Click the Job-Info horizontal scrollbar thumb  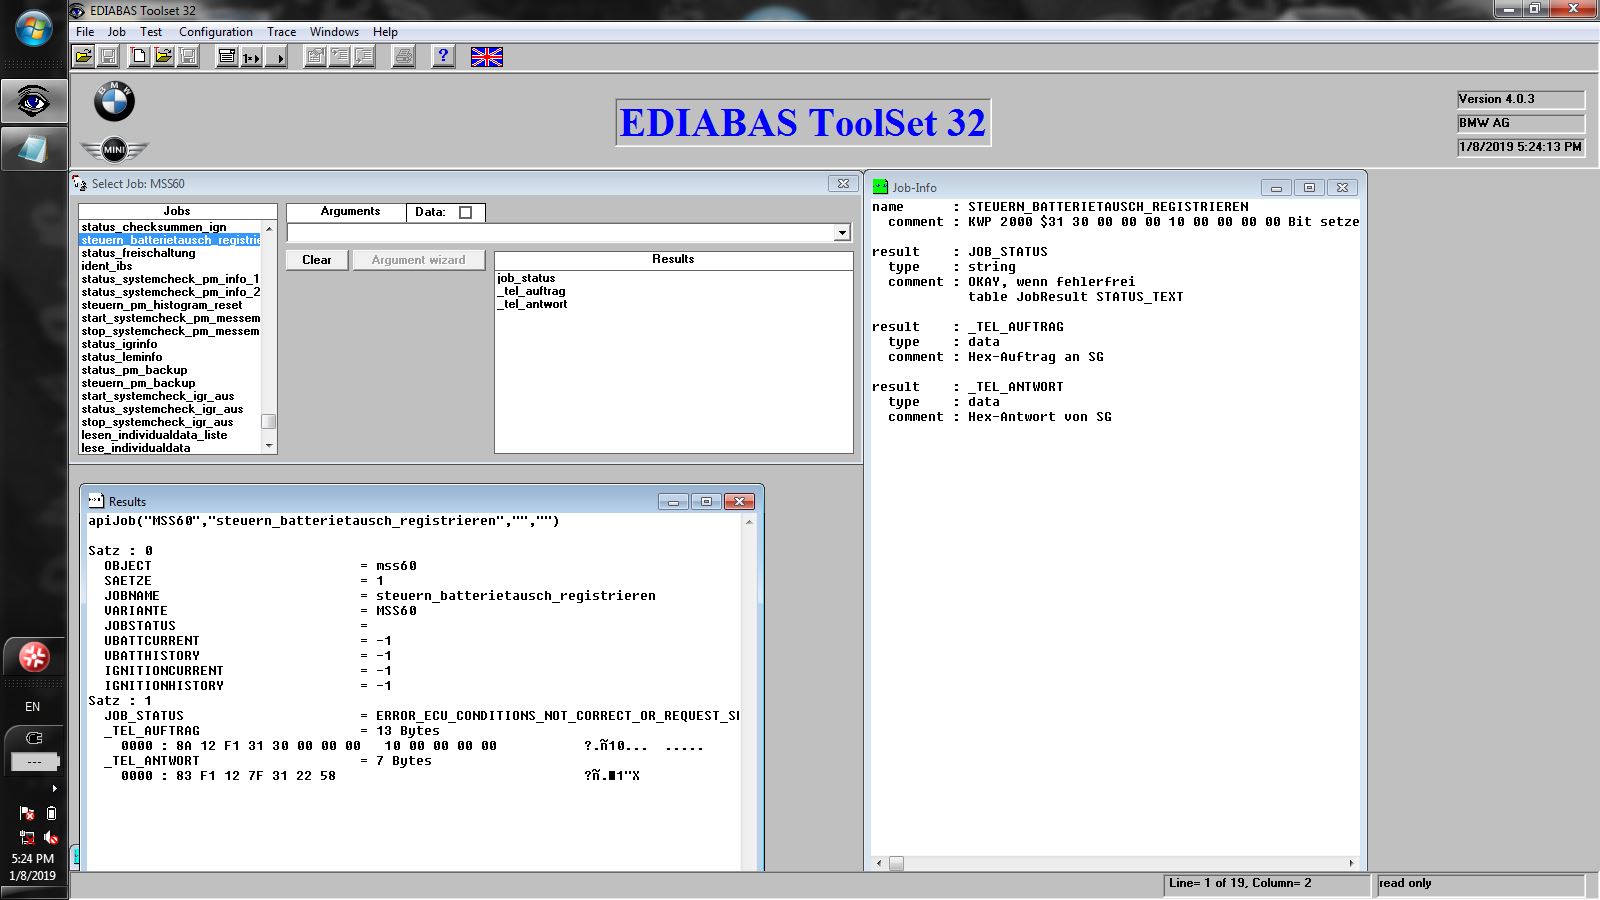click(x=896, y=864)
